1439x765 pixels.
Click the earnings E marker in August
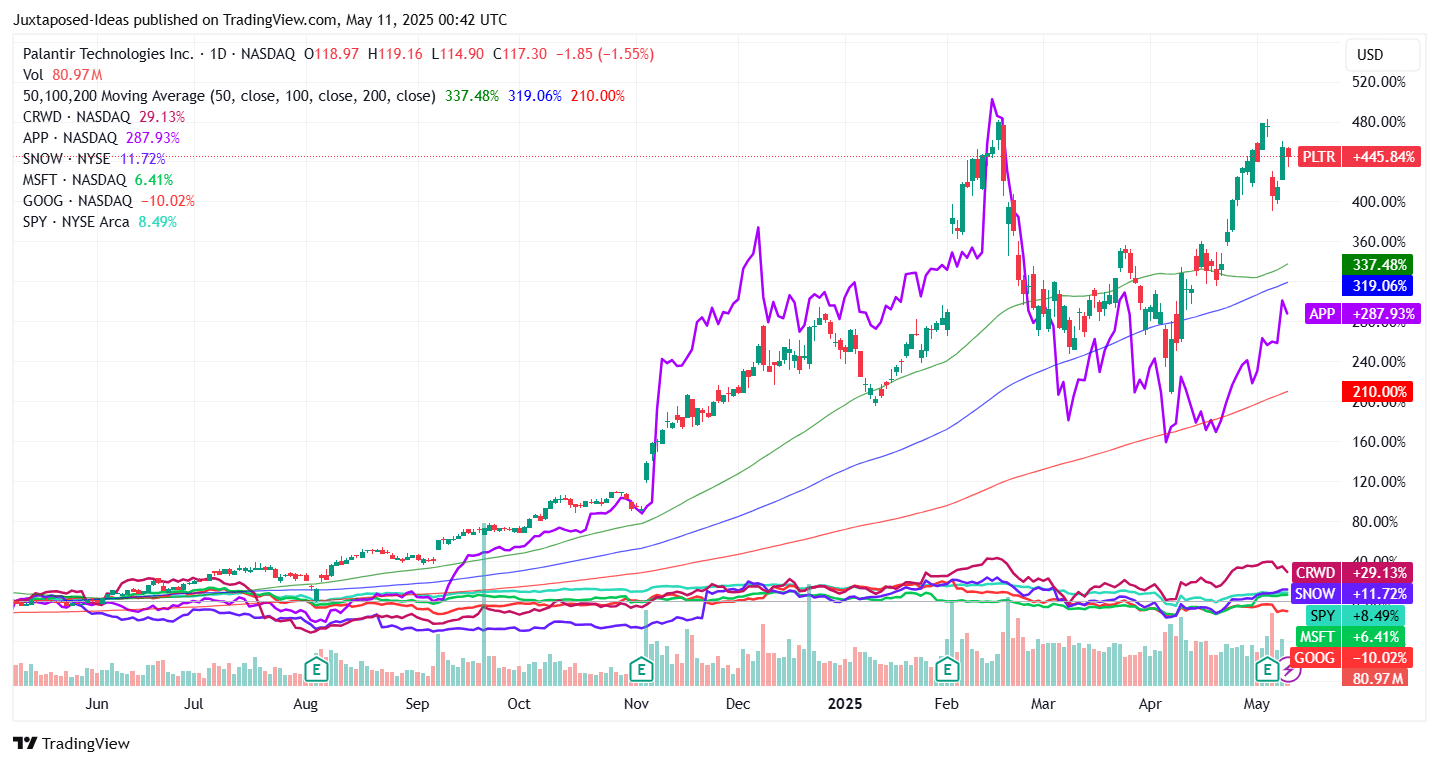(x=317, y=669)
